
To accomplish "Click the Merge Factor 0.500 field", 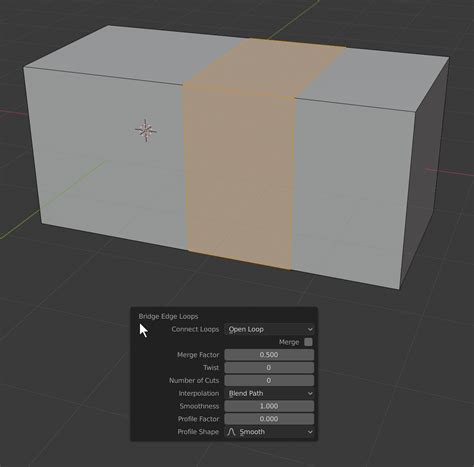I will pyautogui.click(x=269, y=355).
